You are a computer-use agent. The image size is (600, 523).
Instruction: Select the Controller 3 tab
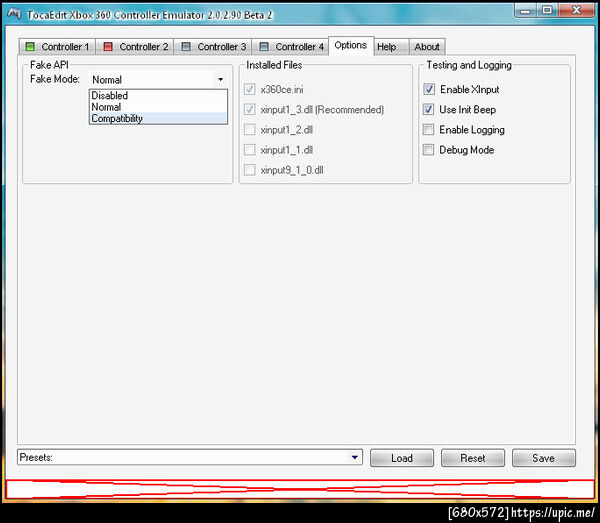213,47
